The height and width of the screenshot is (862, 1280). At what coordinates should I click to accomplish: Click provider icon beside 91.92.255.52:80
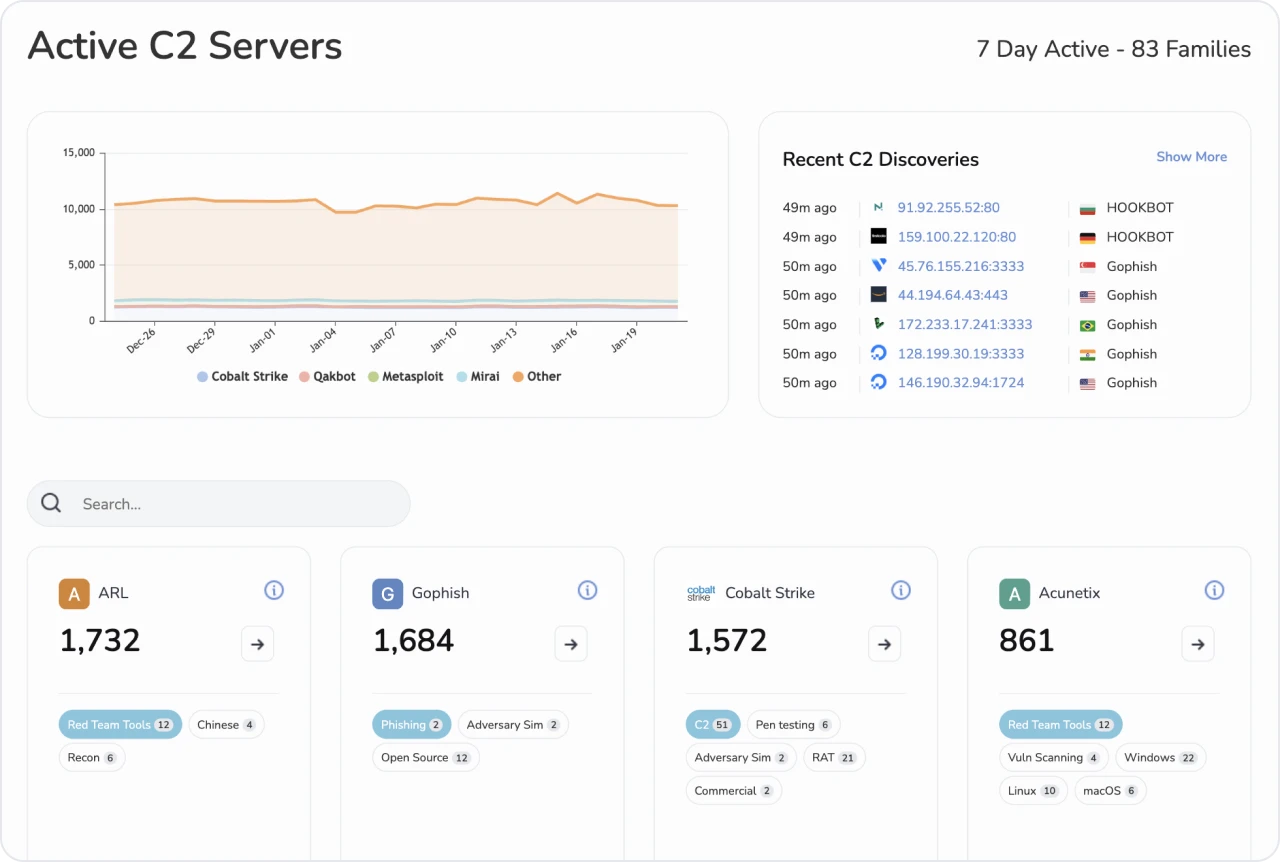(878, 208)
